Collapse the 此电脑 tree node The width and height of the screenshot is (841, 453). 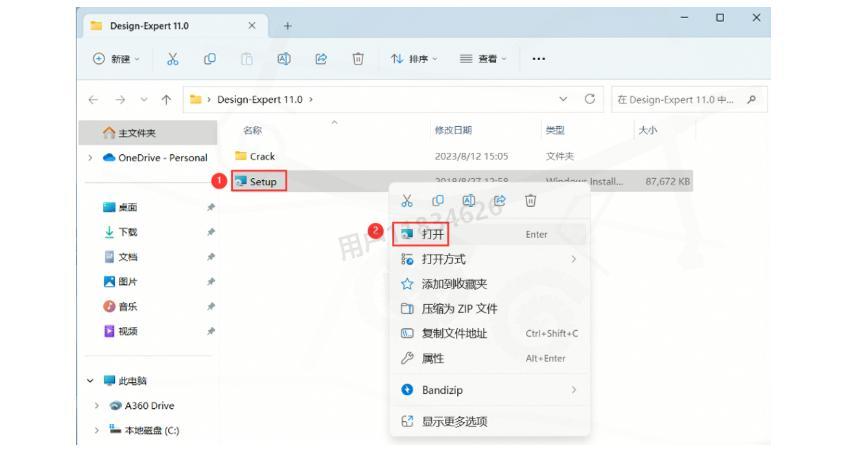coord(90,381)
